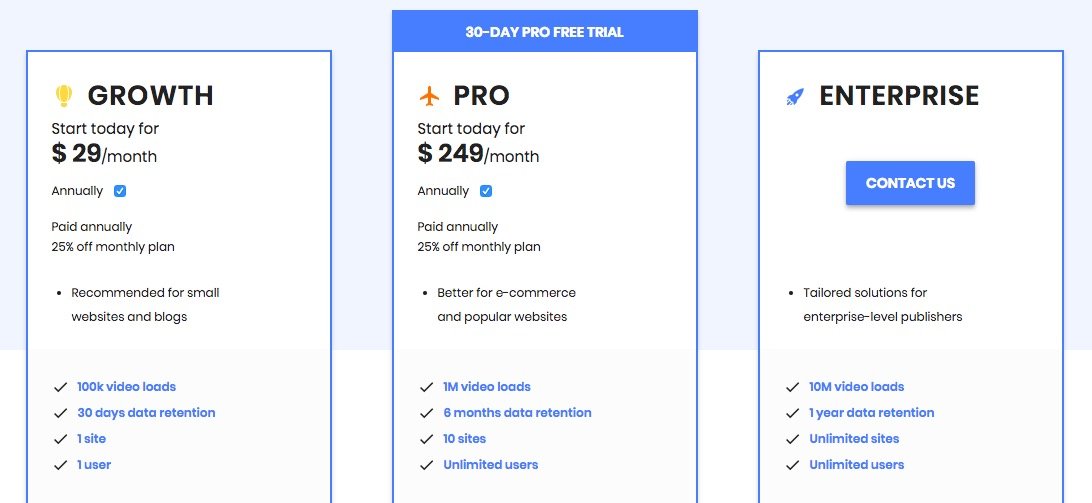
Task: Click the checkmark next to 1 user
Action: click(x=61, y=465)
